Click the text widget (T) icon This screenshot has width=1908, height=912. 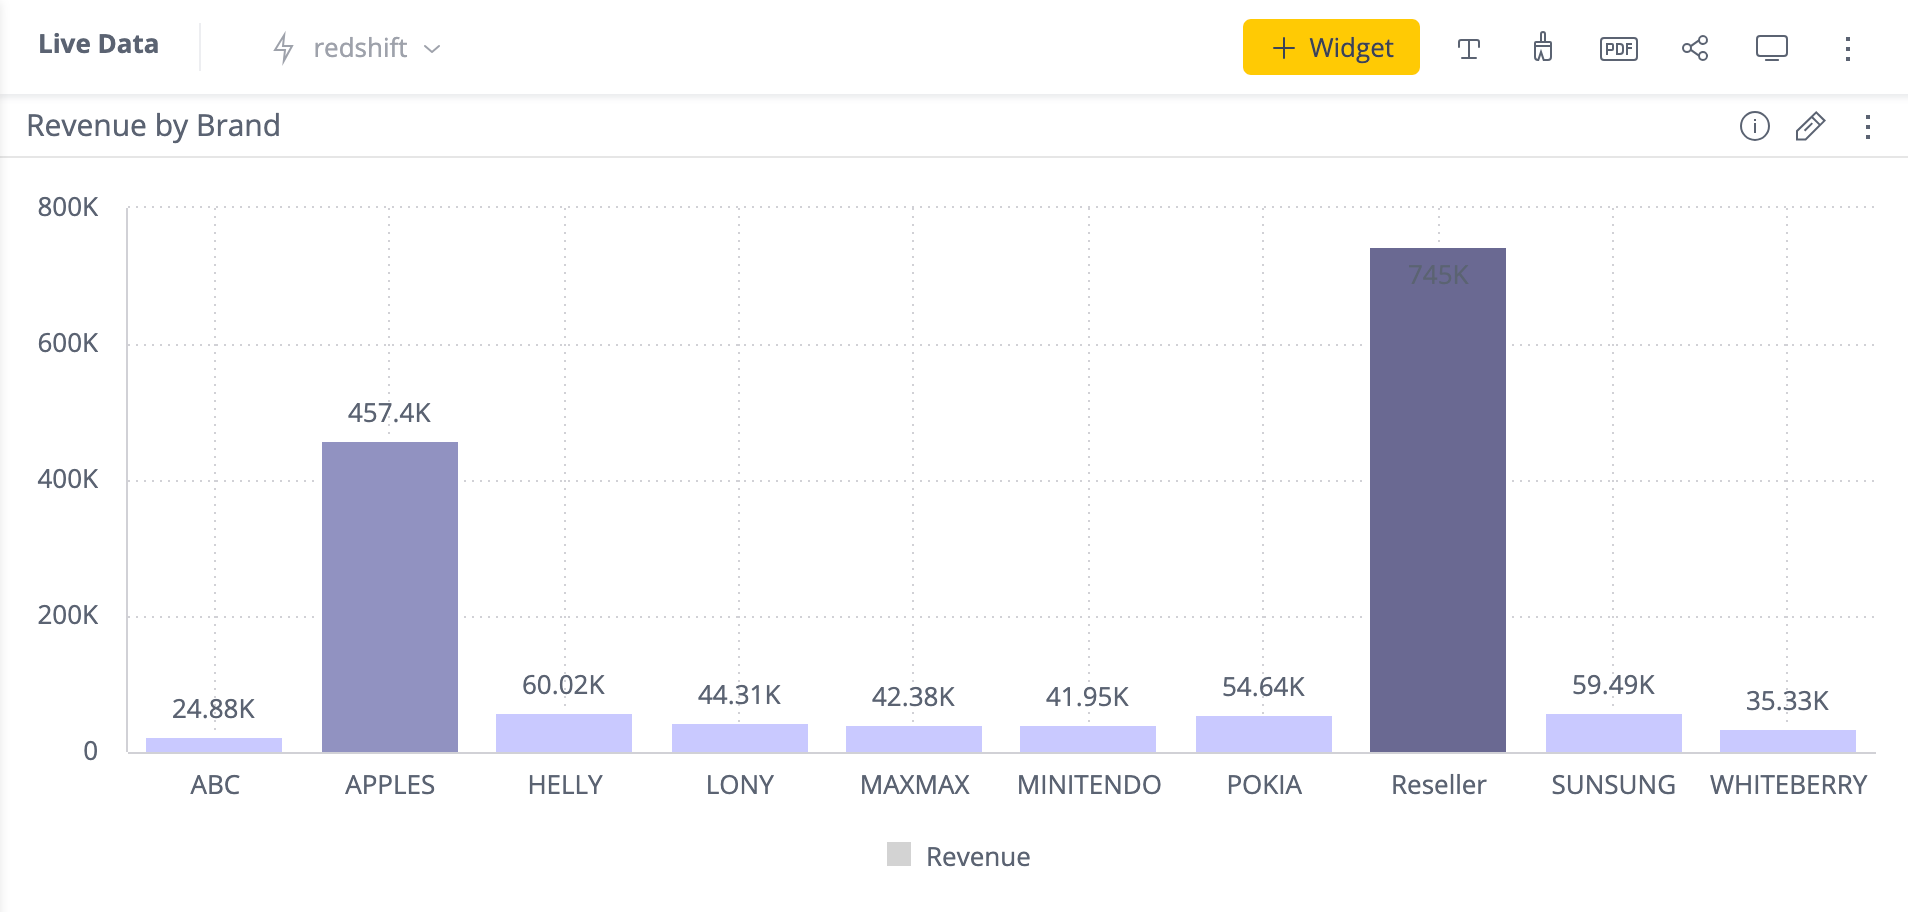point(1468,48)
